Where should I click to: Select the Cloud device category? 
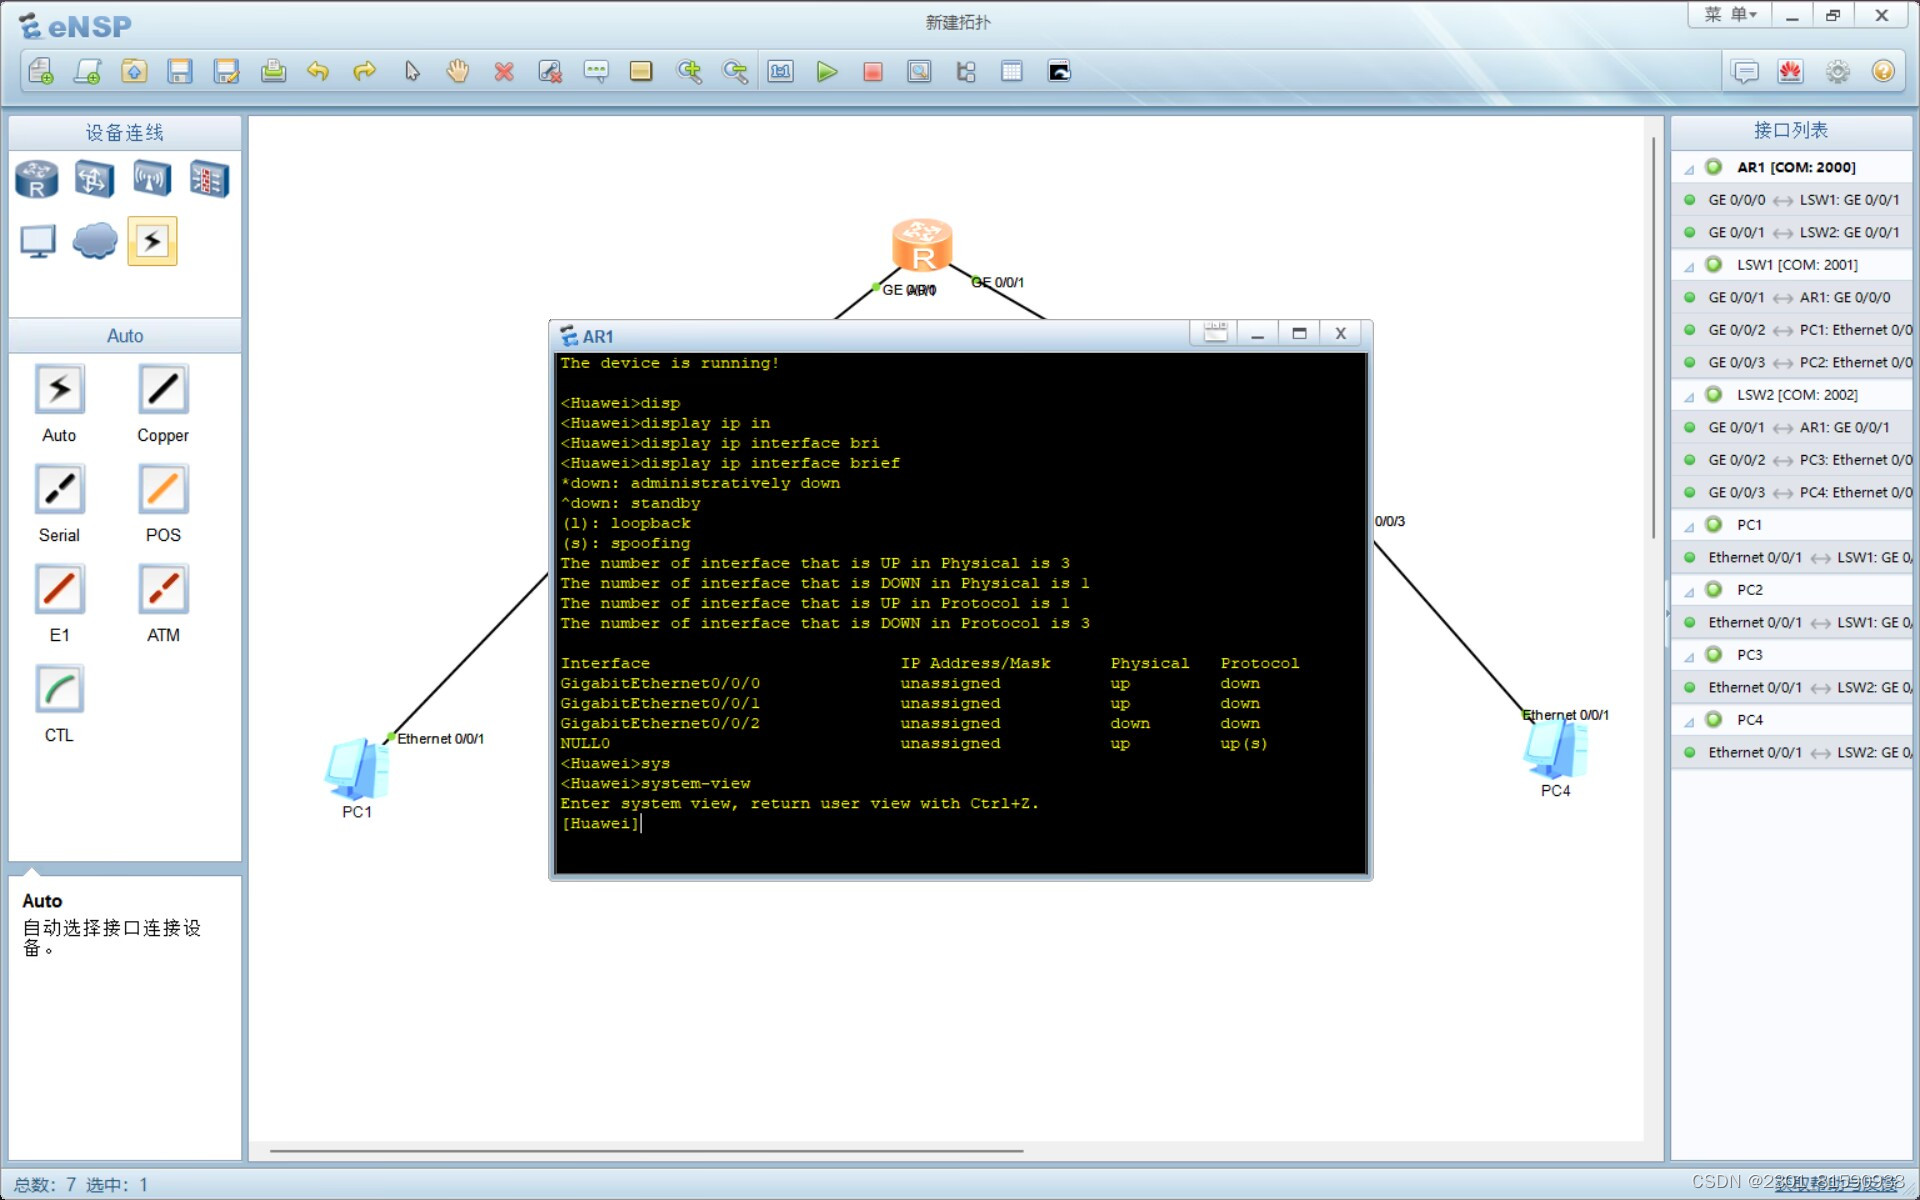[95, 241]
